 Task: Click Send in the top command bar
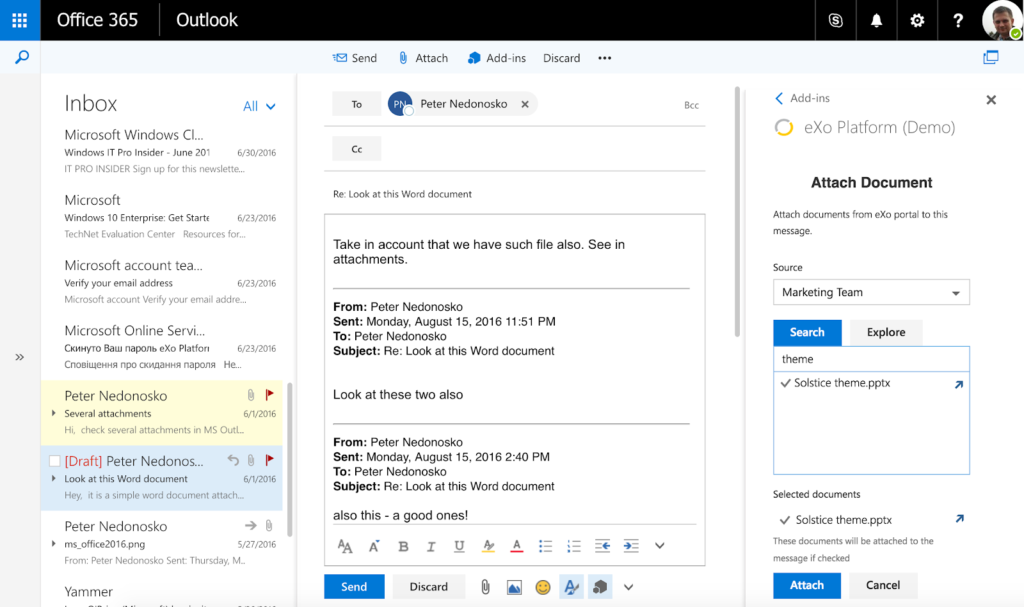[x=355, y=58]
